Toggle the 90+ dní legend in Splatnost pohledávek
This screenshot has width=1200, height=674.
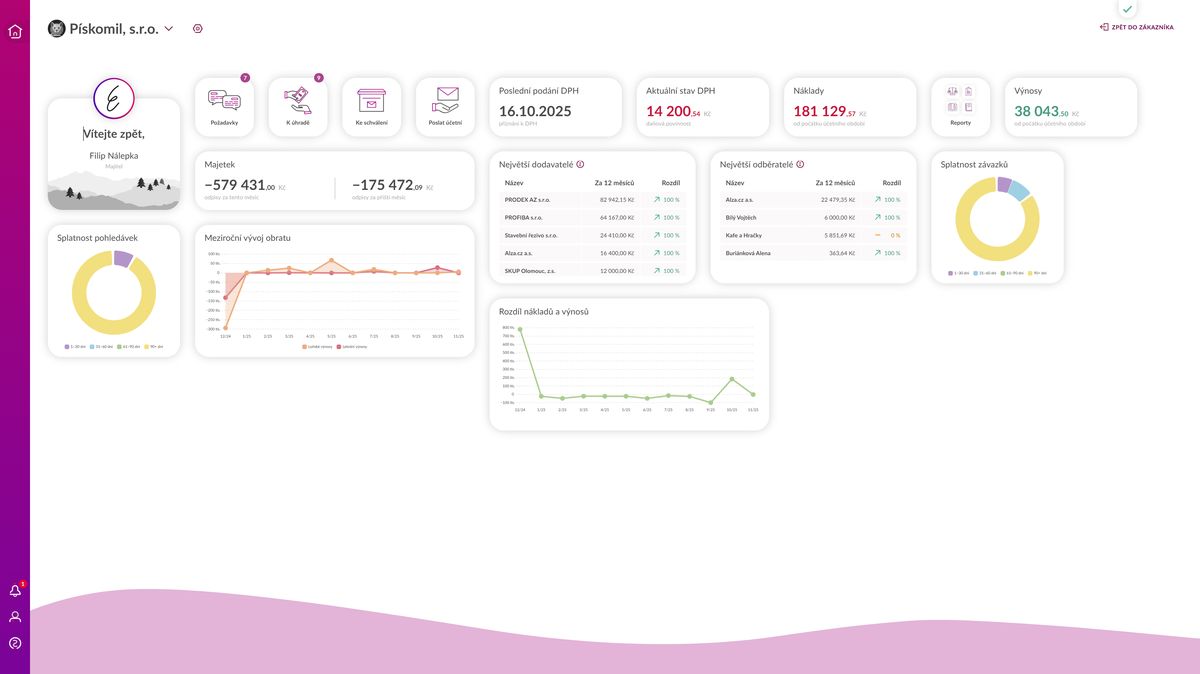tap(154, 346)
